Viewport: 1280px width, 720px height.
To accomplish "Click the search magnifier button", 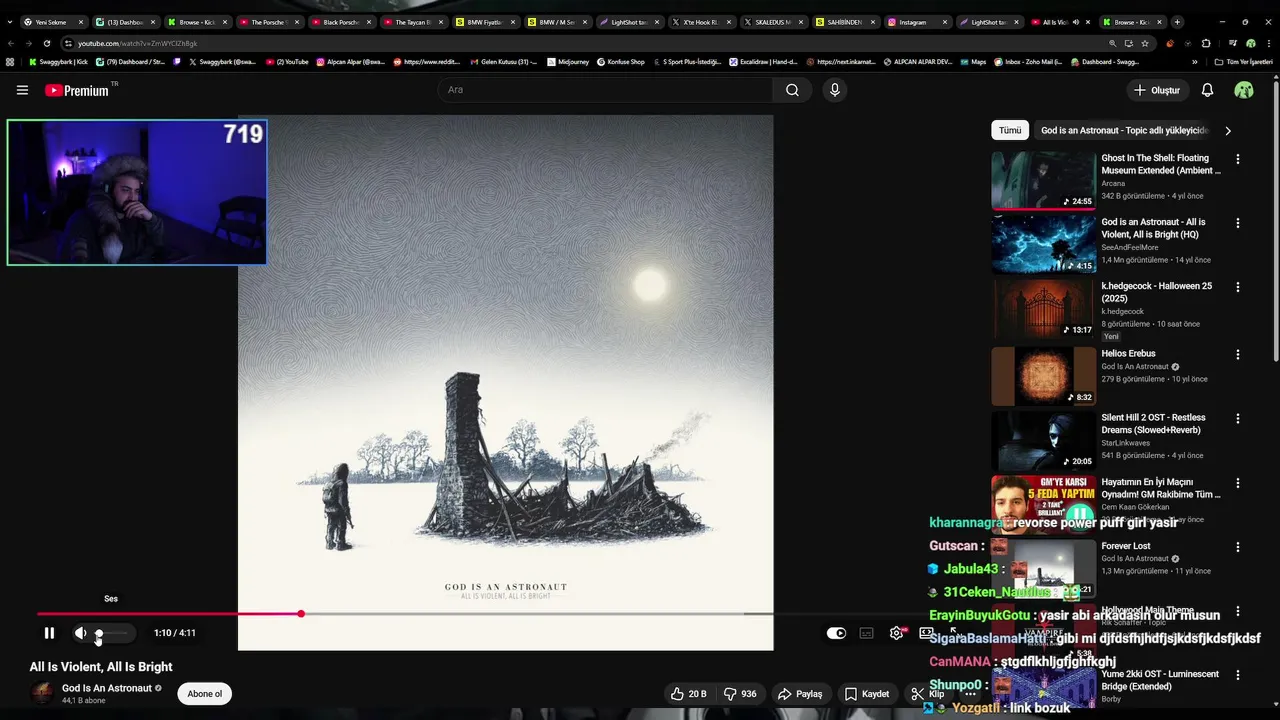I will 792,90.
